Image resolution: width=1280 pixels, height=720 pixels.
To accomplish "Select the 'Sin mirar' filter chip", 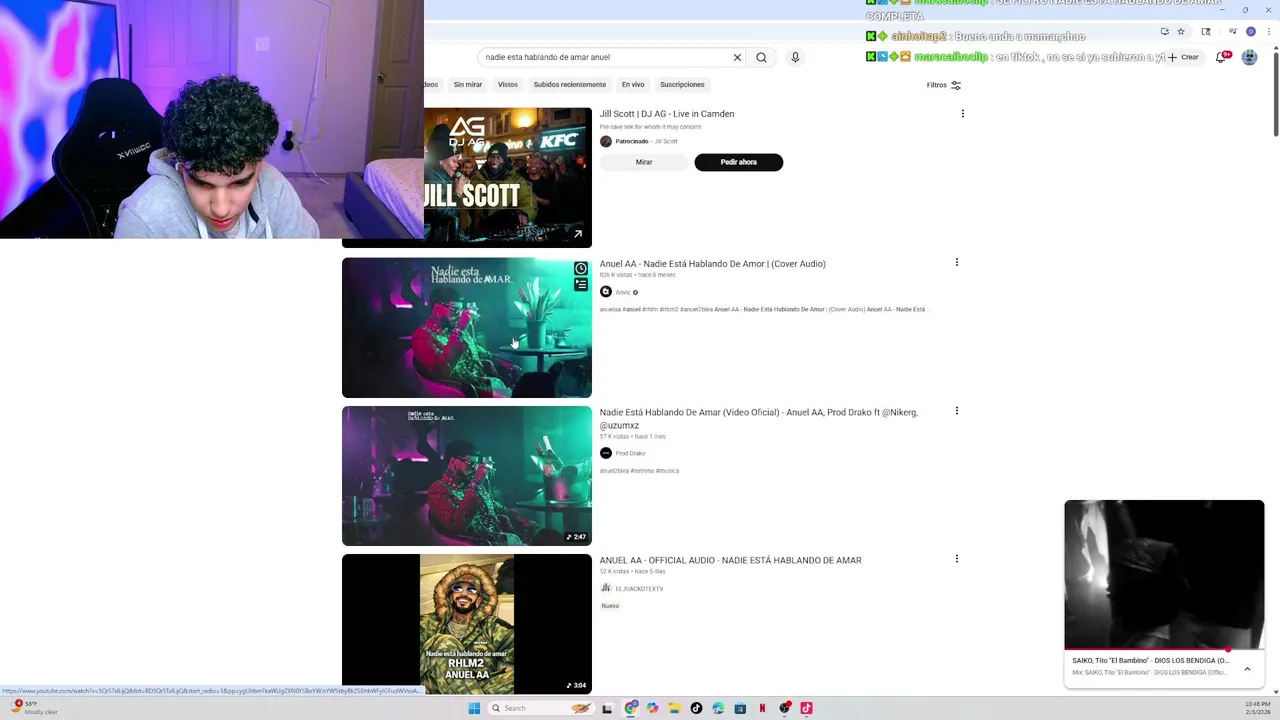I will tap(467, 85).
